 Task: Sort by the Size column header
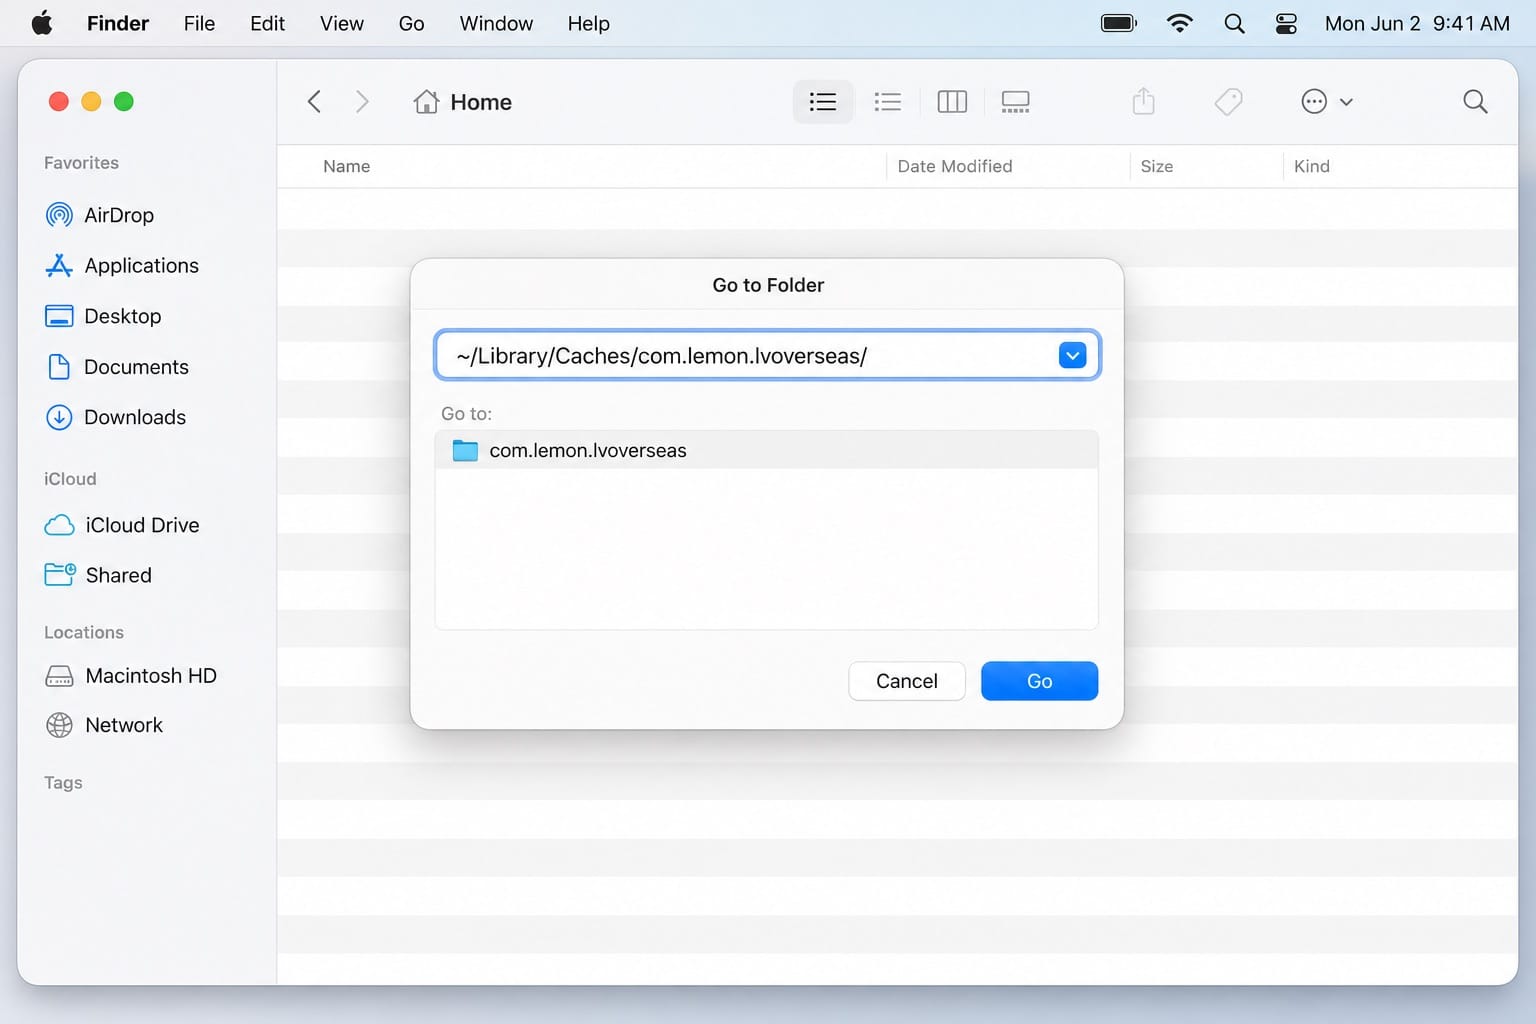(x=1157, y=166)
